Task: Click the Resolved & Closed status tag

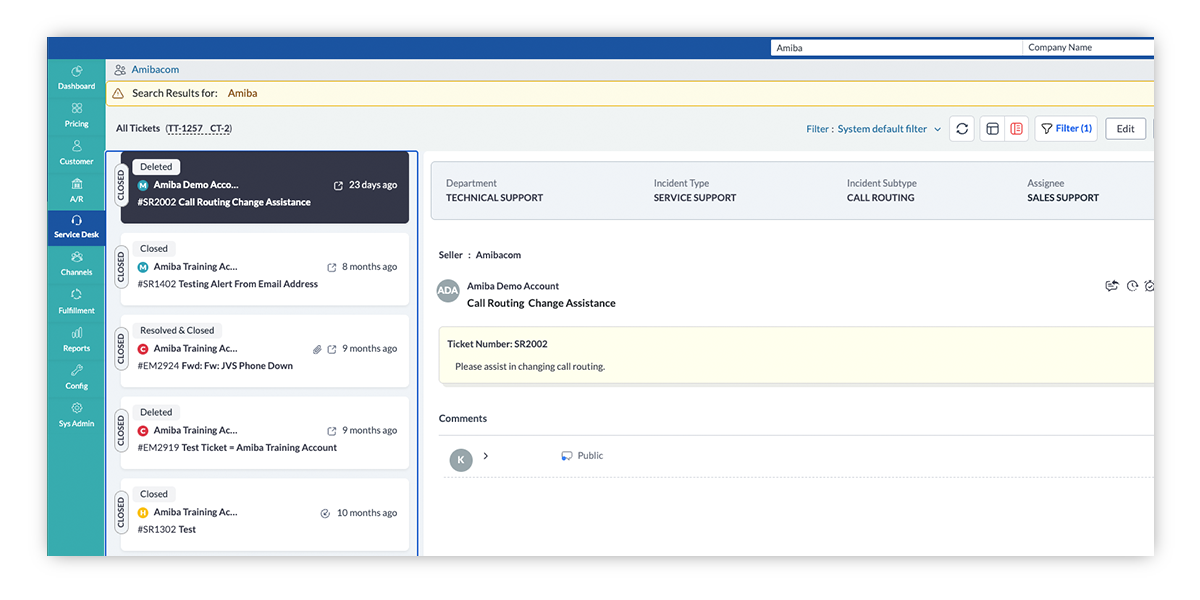Action: pos(177,330)
